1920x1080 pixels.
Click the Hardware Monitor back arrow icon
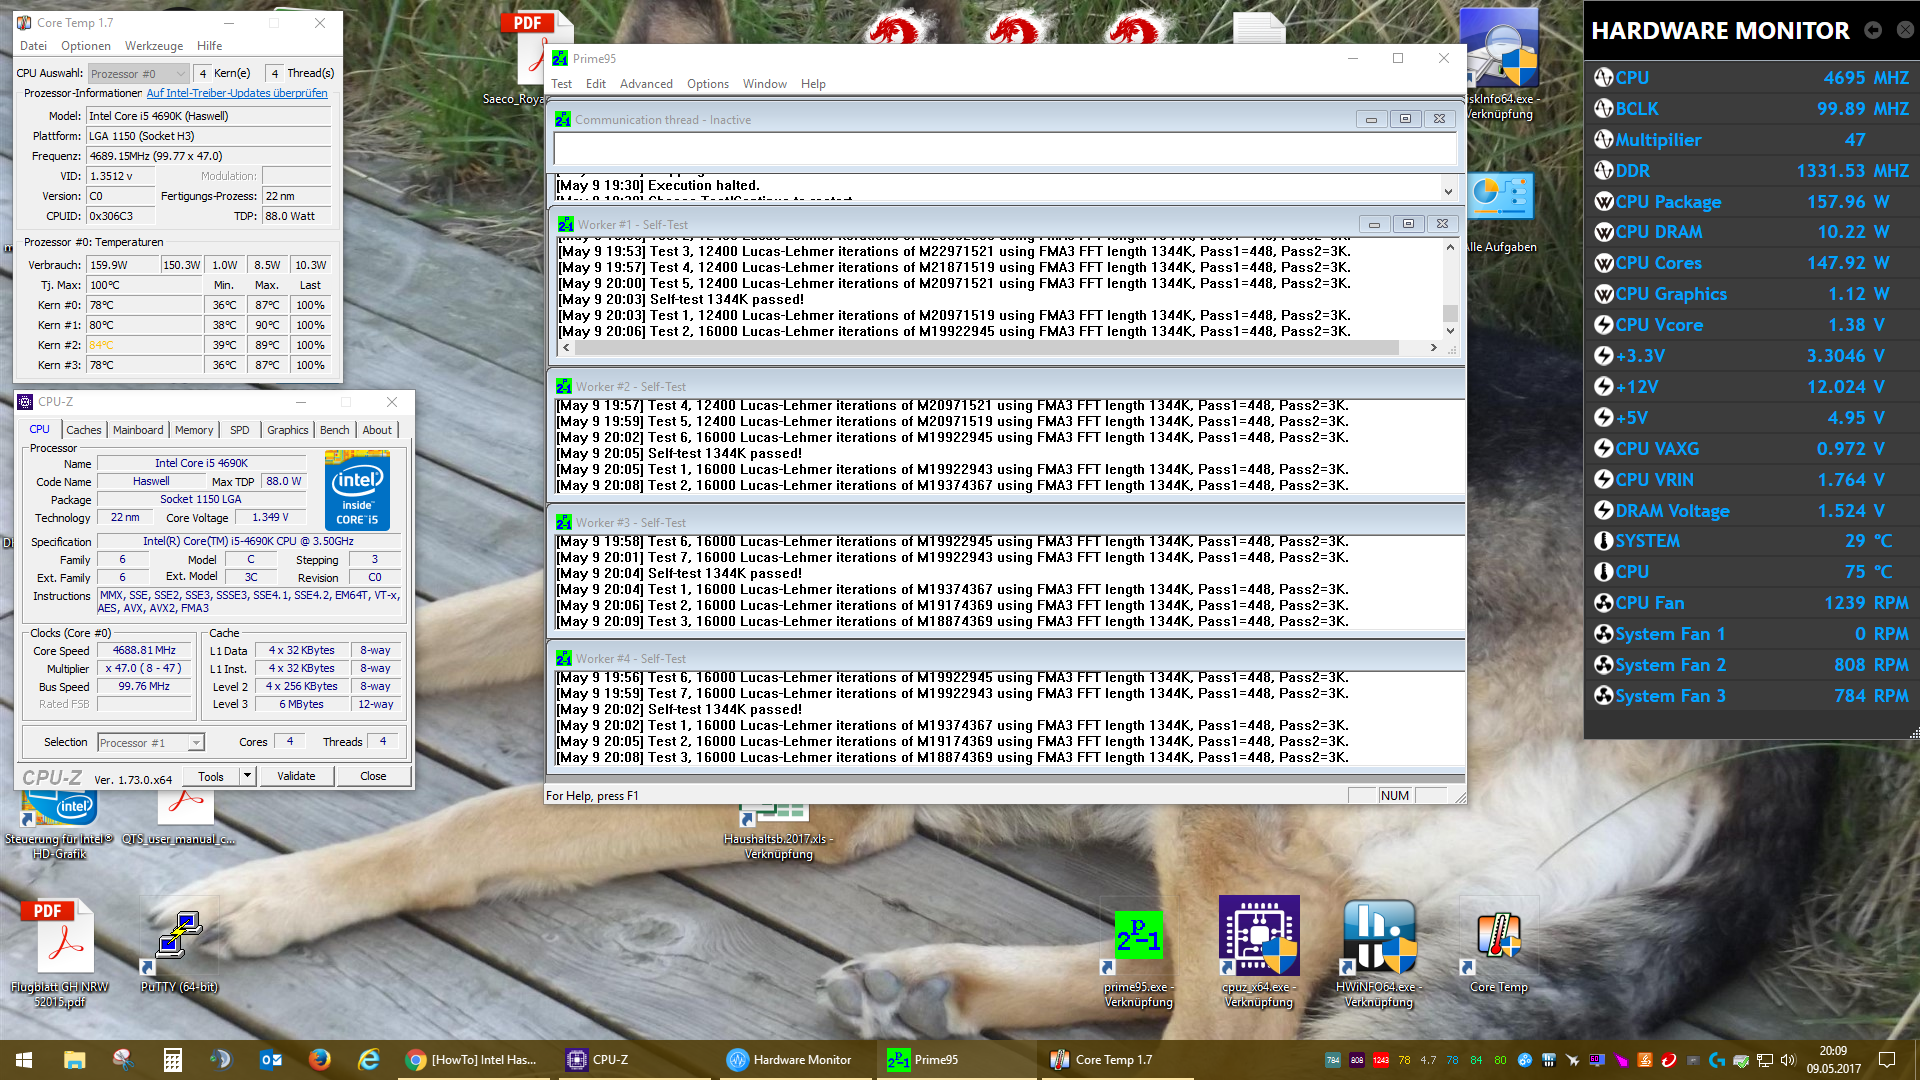click(1873, 30)
